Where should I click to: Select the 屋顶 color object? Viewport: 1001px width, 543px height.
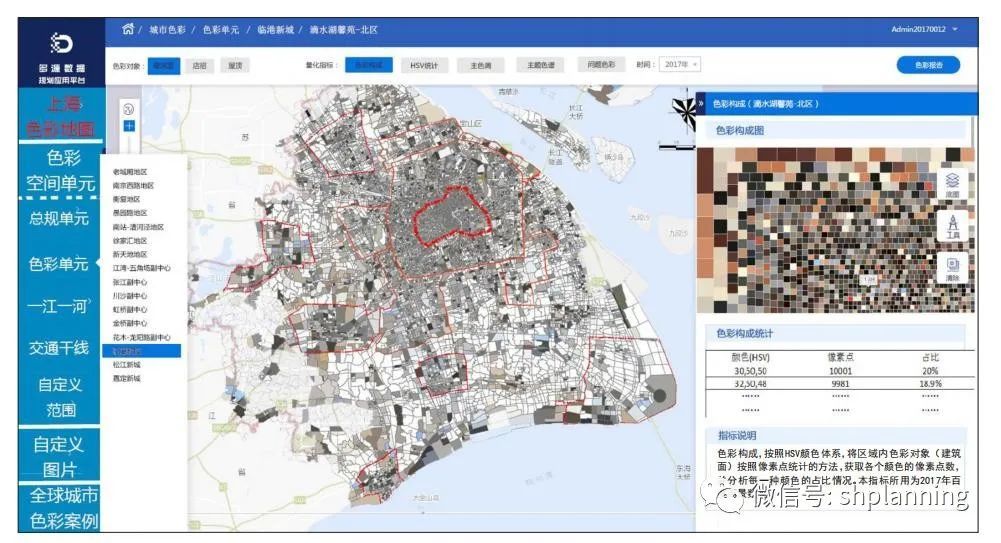[236, 66]
